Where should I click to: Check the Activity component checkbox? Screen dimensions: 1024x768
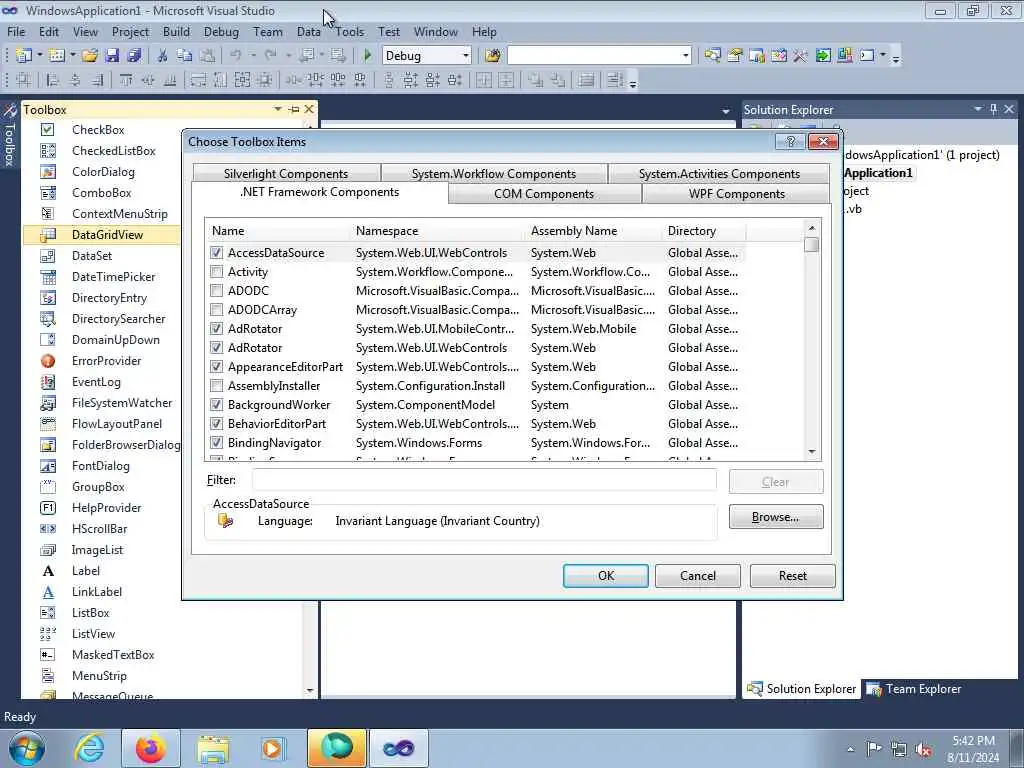click(216, 272)
